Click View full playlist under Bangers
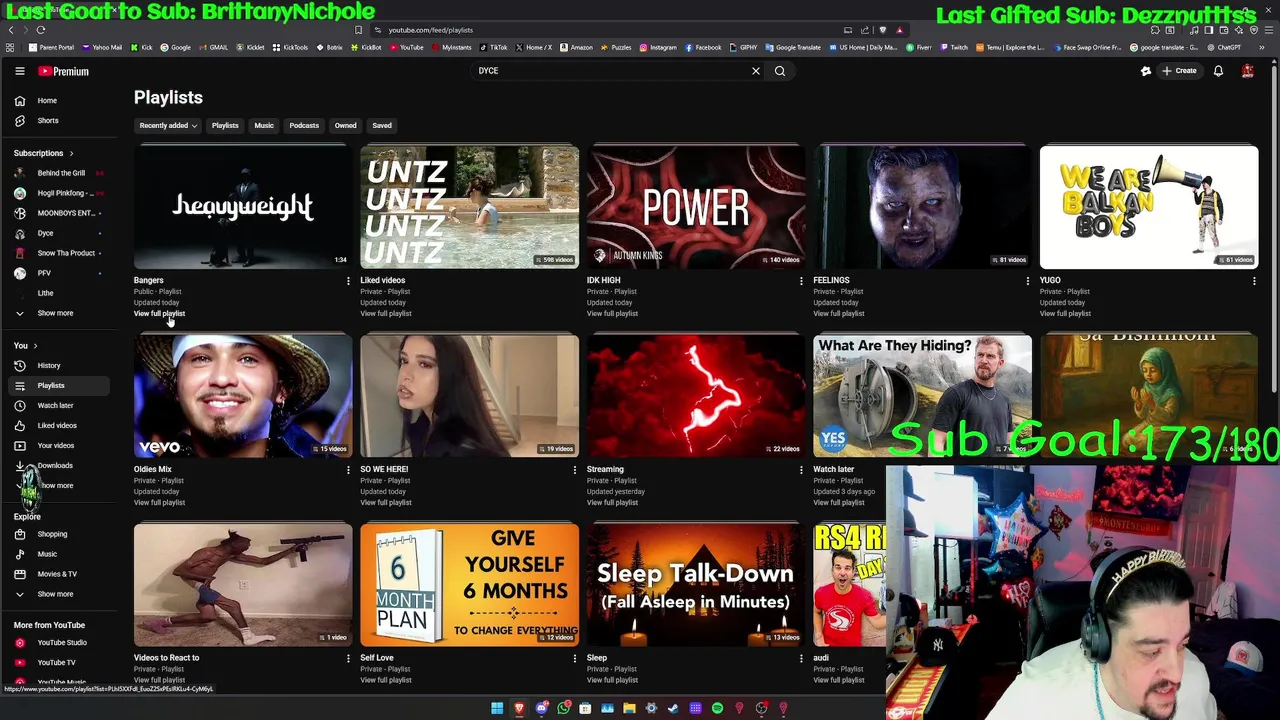 [159, 314]
